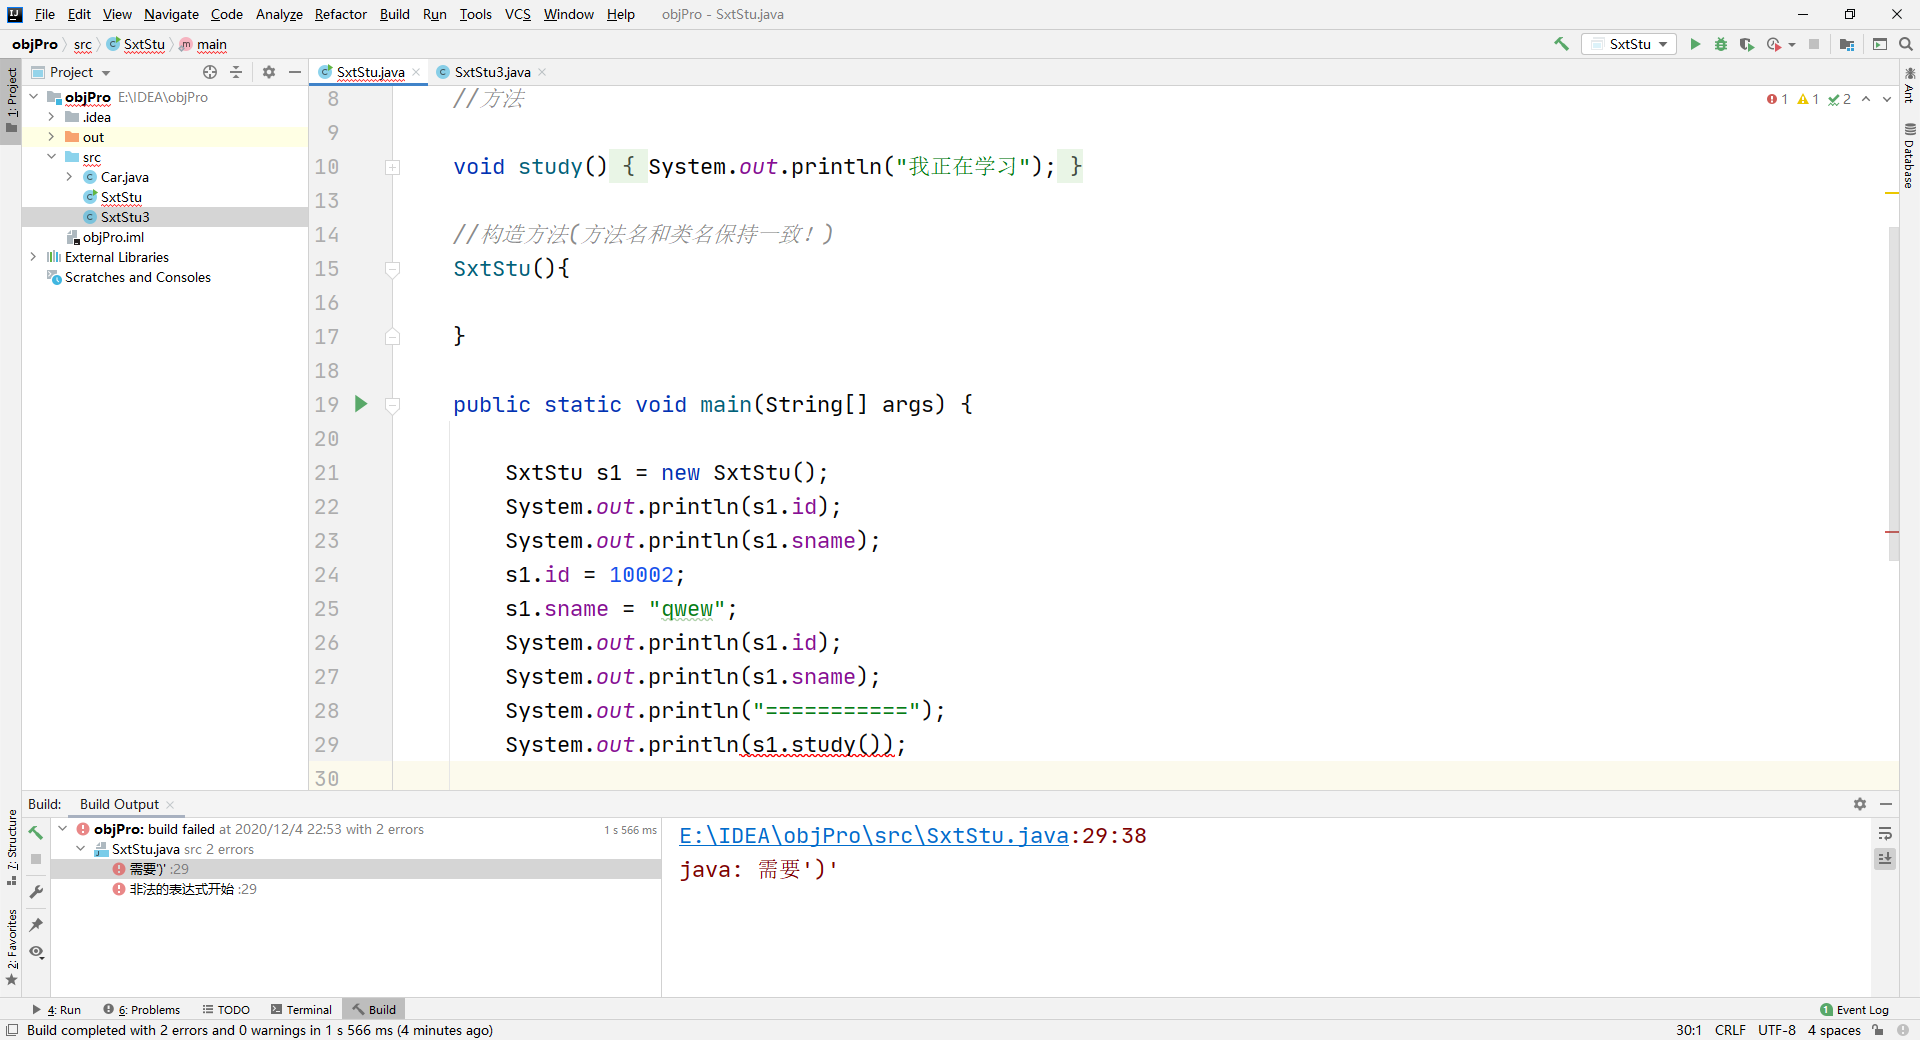
Task: Toggle the Build panel eye view options
Action: pos(36,952)
